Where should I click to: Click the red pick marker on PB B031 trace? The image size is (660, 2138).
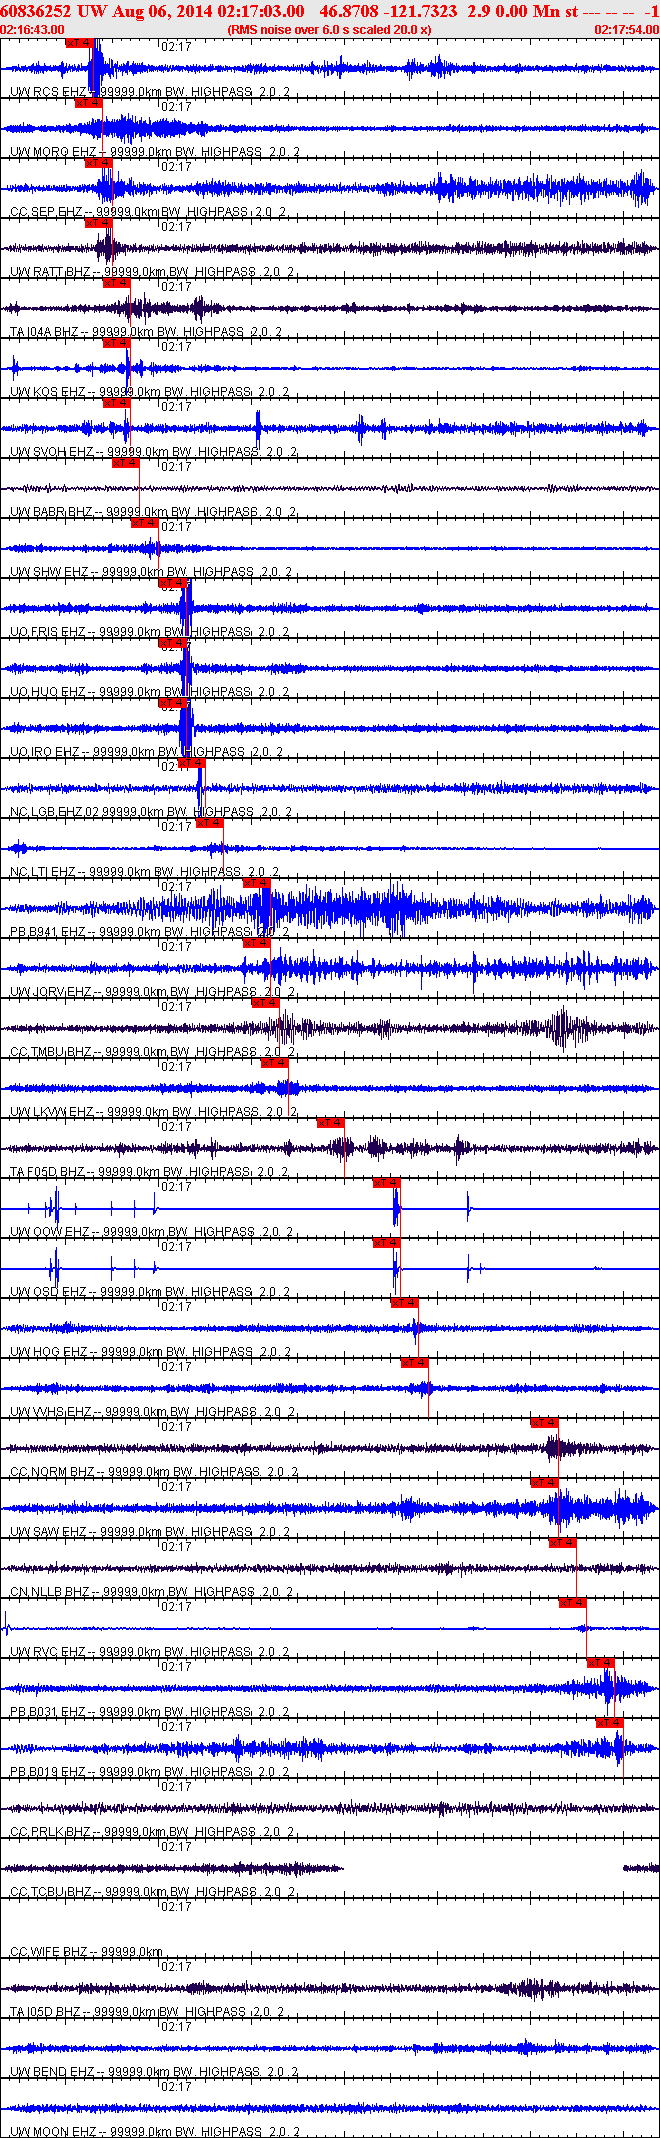(600, 1662)
